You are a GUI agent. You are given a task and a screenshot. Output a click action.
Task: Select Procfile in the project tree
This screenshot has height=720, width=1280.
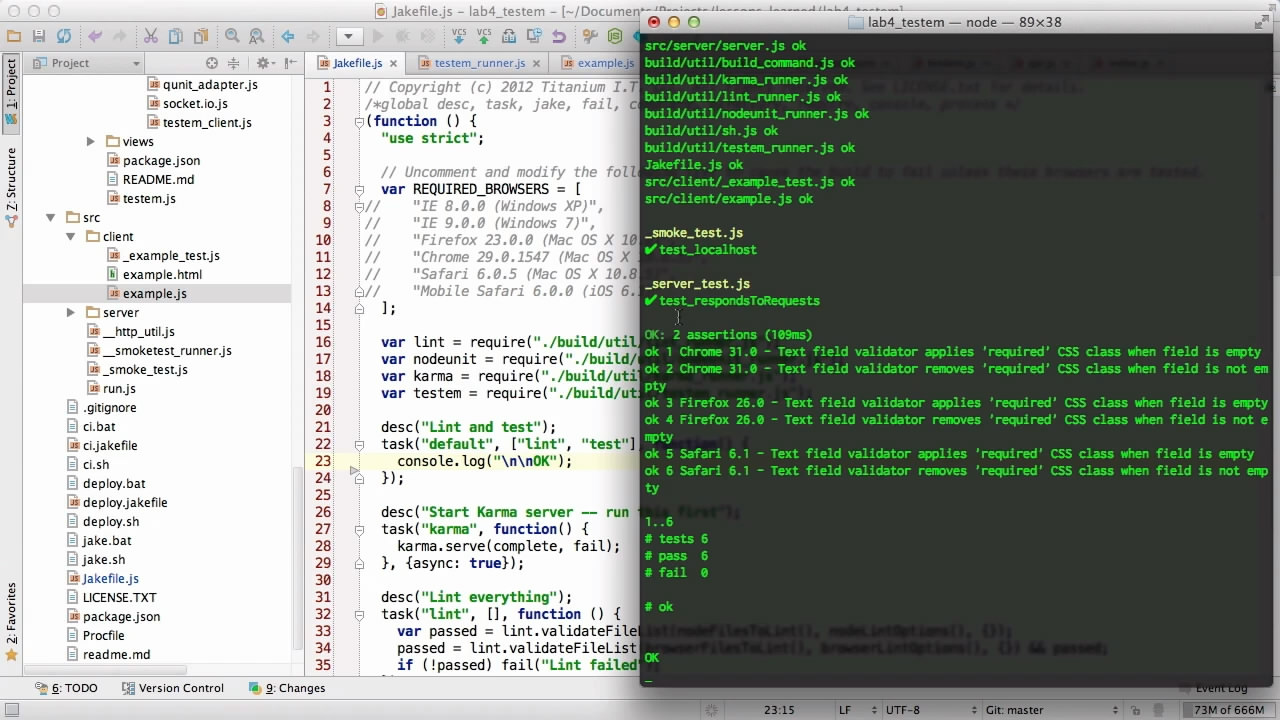click(x=103, y=636)
